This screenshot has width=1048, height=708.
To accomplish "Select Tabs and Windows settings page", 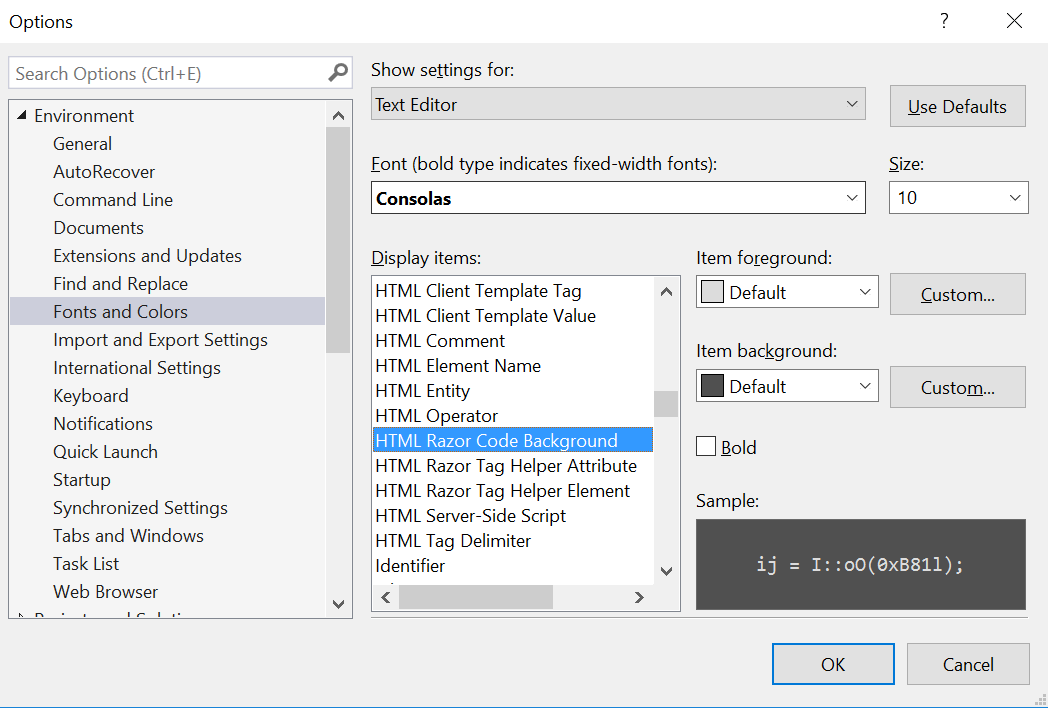I will coord(128,536).
